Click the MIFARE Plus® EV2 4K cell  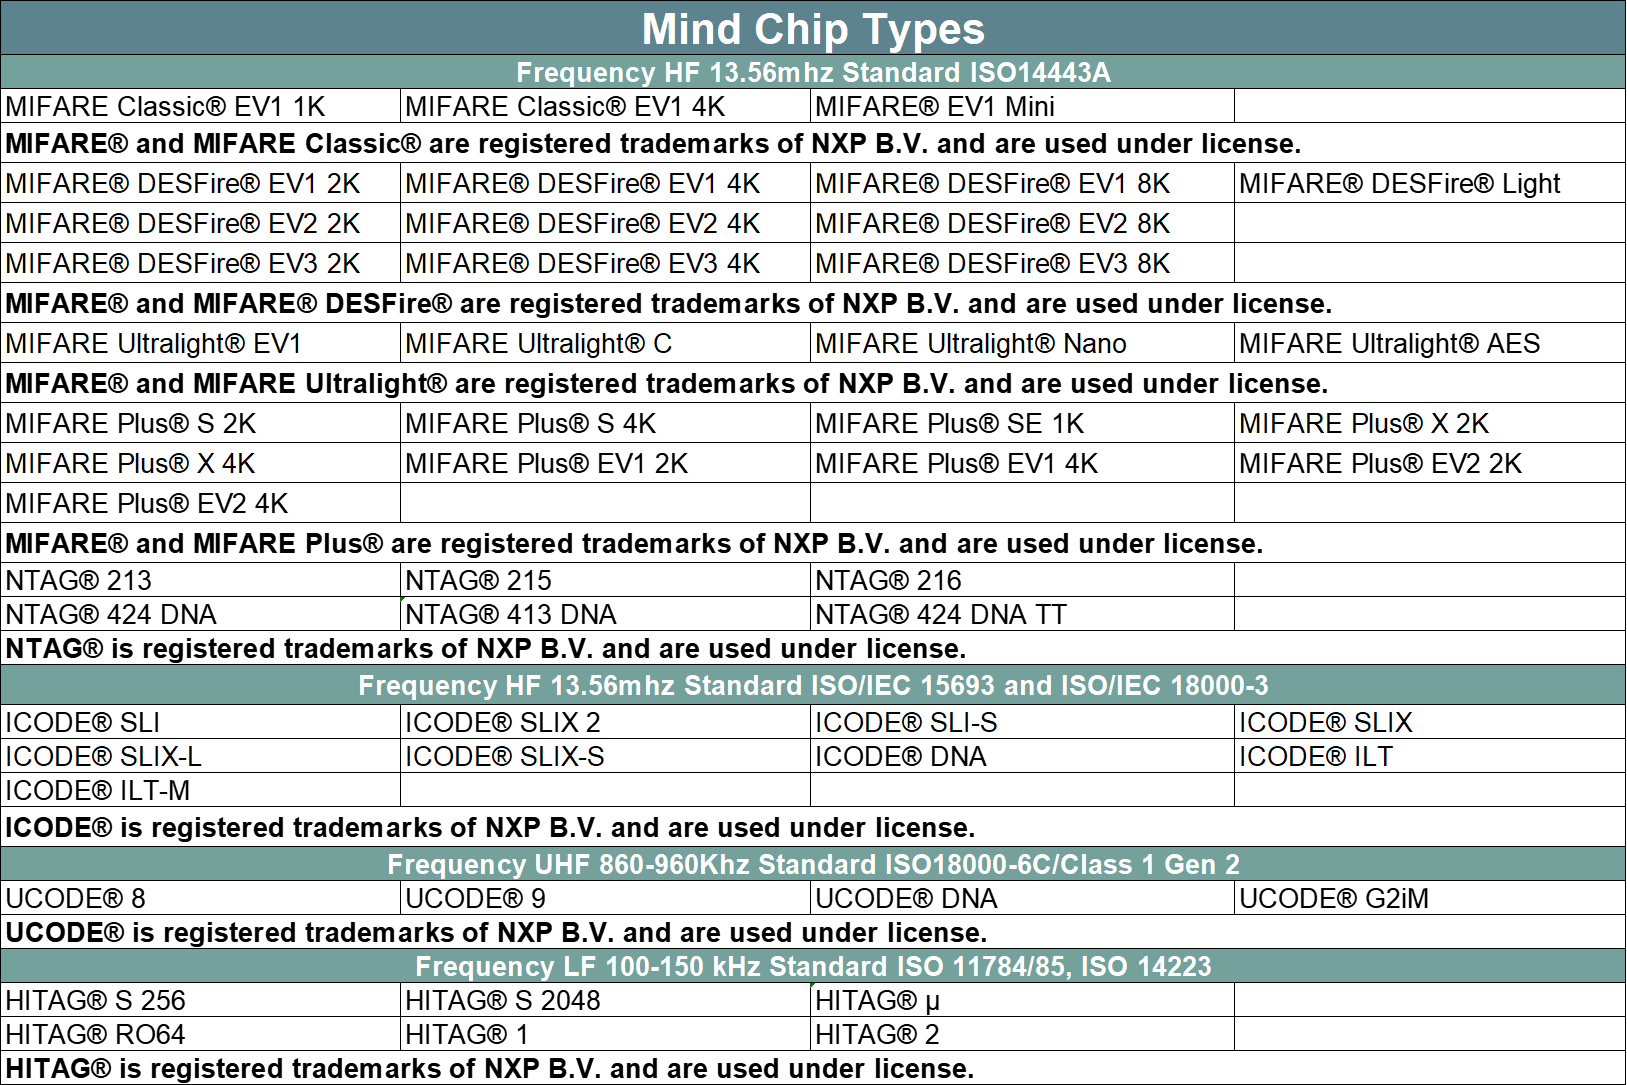coord(200,503)
